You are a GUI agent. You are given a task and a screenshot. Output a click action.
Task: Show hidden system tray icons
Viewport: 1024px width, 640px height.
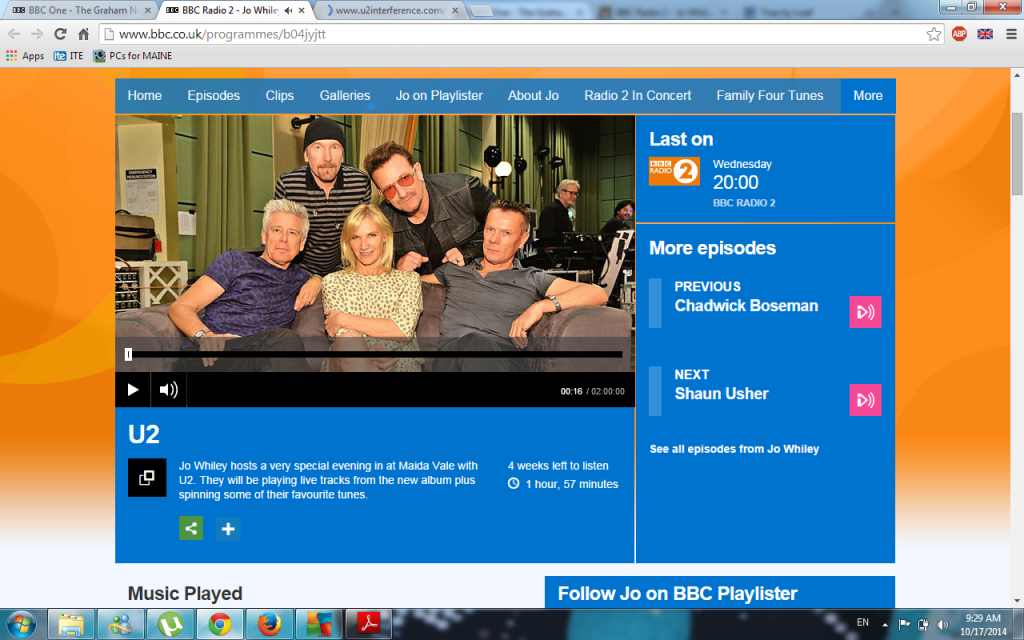tap(885, 624)
